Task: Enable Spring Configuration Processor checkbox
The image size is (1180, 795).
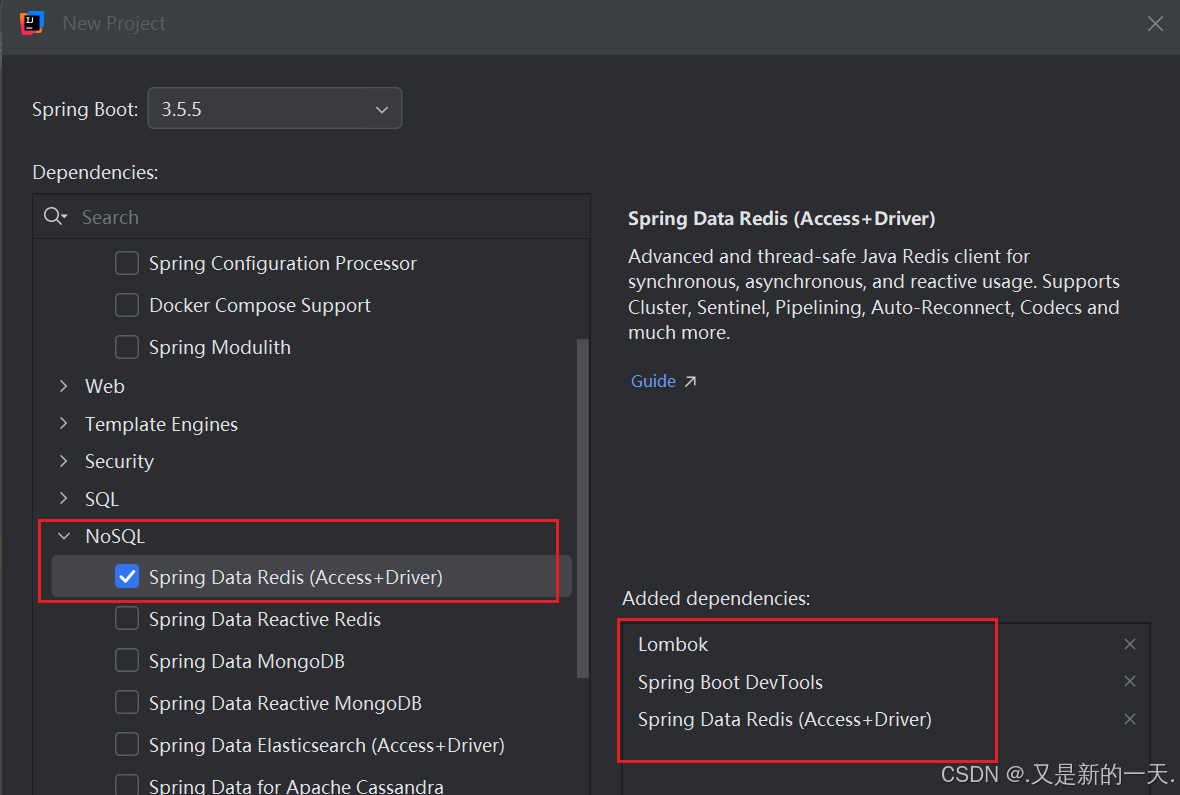Action: click(127, 263)
